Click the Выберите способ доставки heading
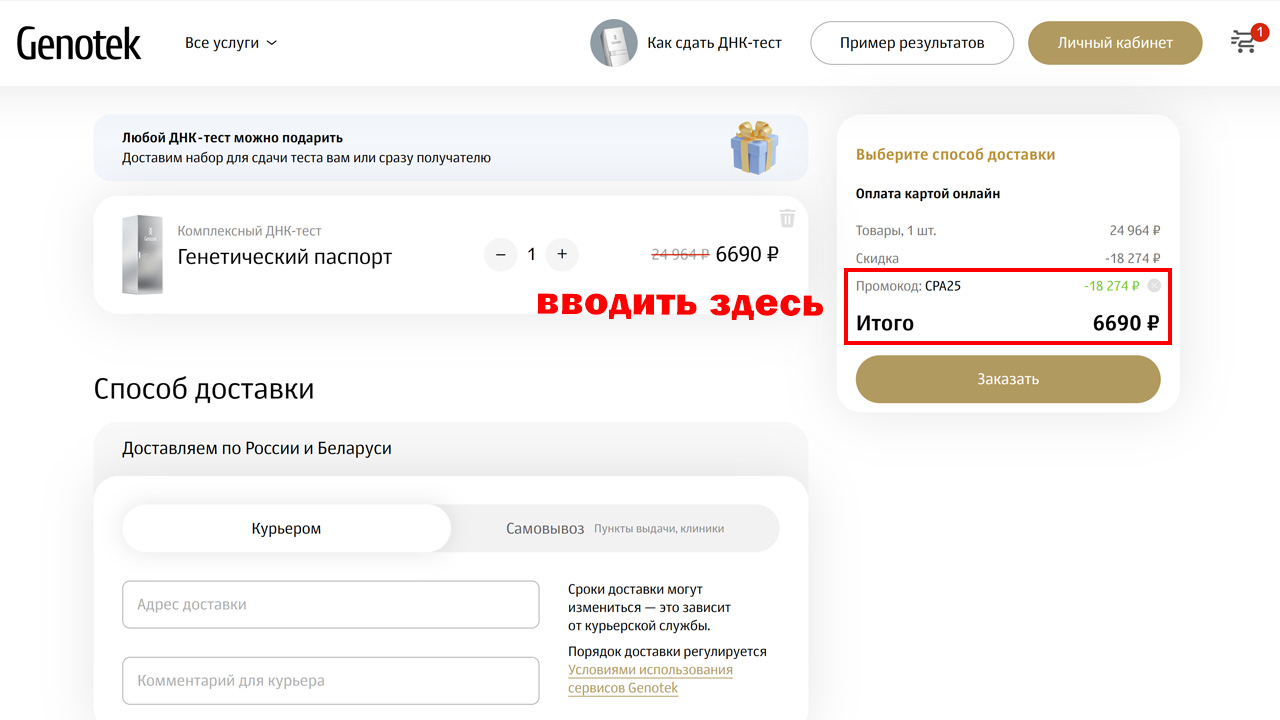 coord(955,155)
